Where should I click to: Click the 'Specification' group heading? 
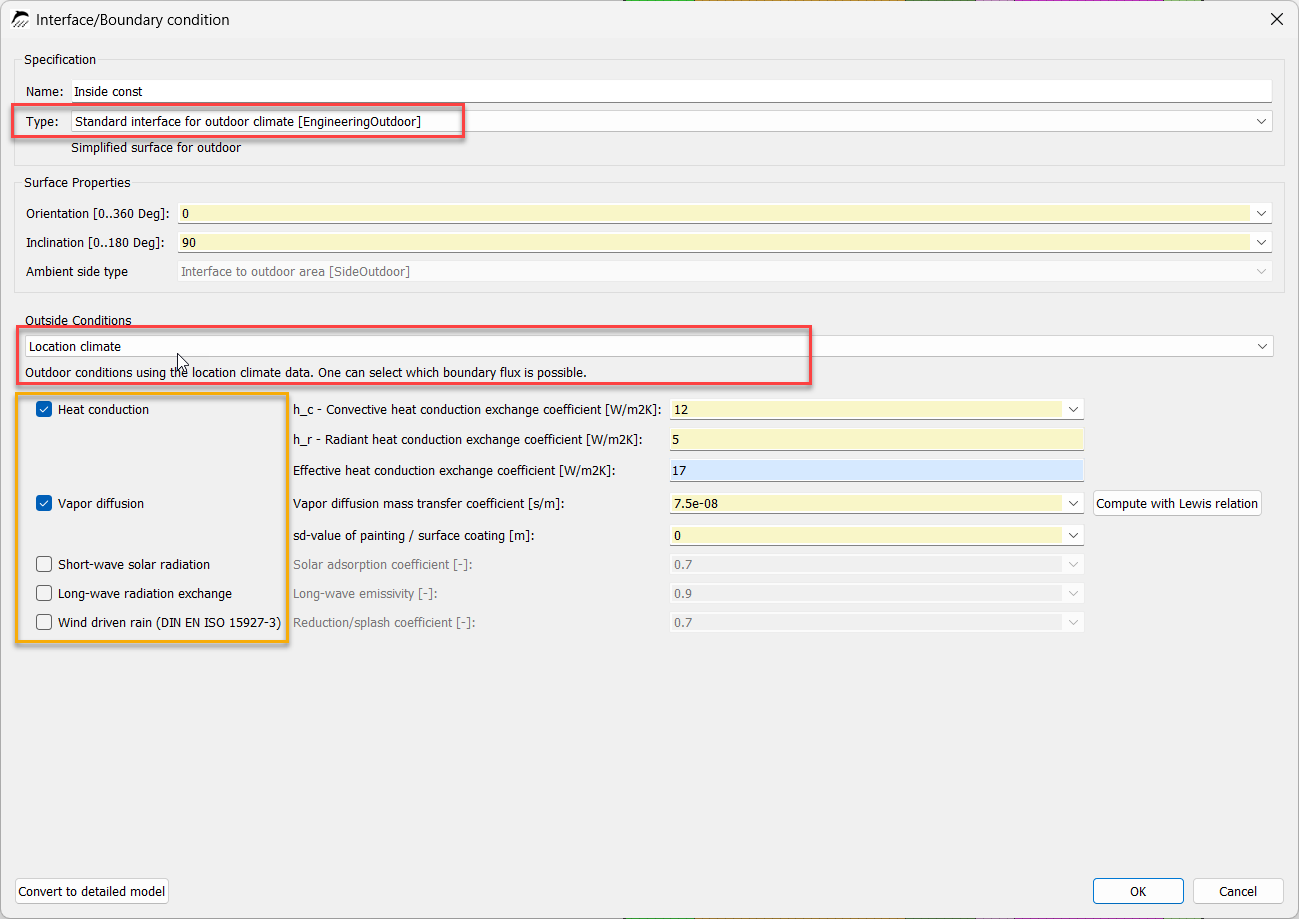[60, 60]
